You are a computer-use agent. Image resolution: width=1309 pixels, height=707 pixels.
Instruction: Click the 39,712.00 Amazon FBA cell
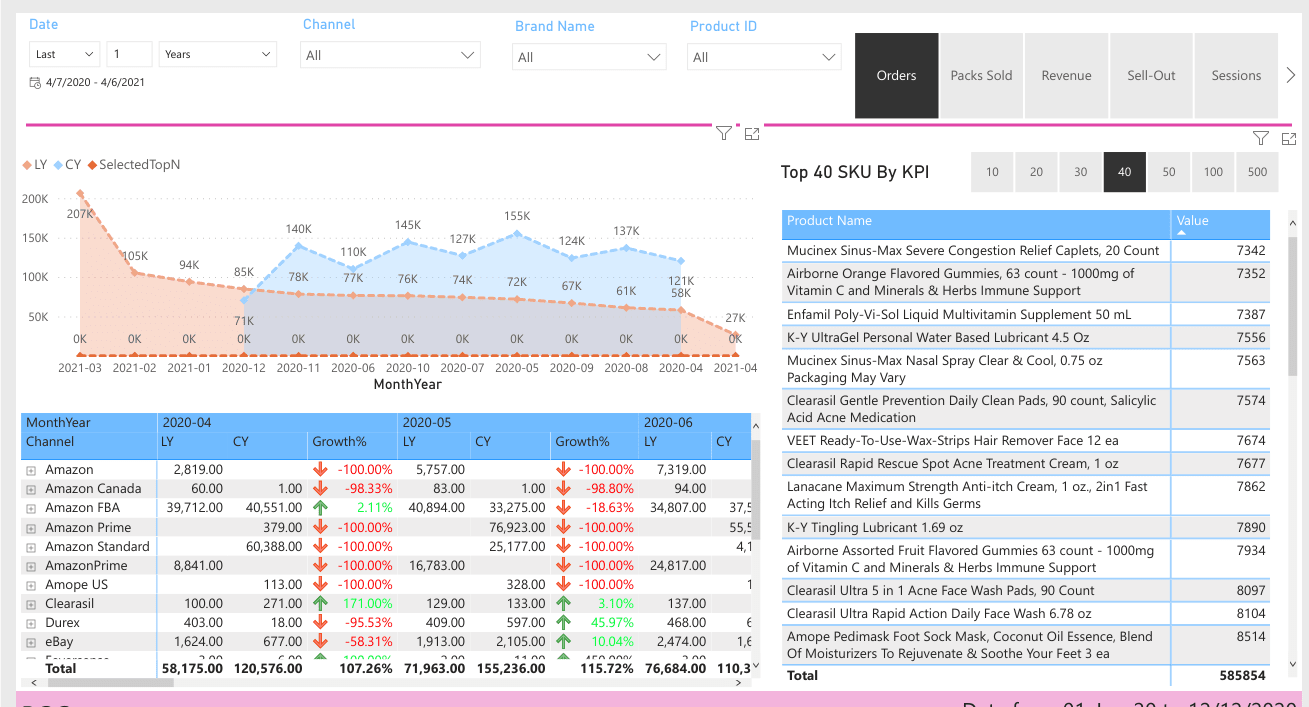pyautogui.click(x=194, y=508)
